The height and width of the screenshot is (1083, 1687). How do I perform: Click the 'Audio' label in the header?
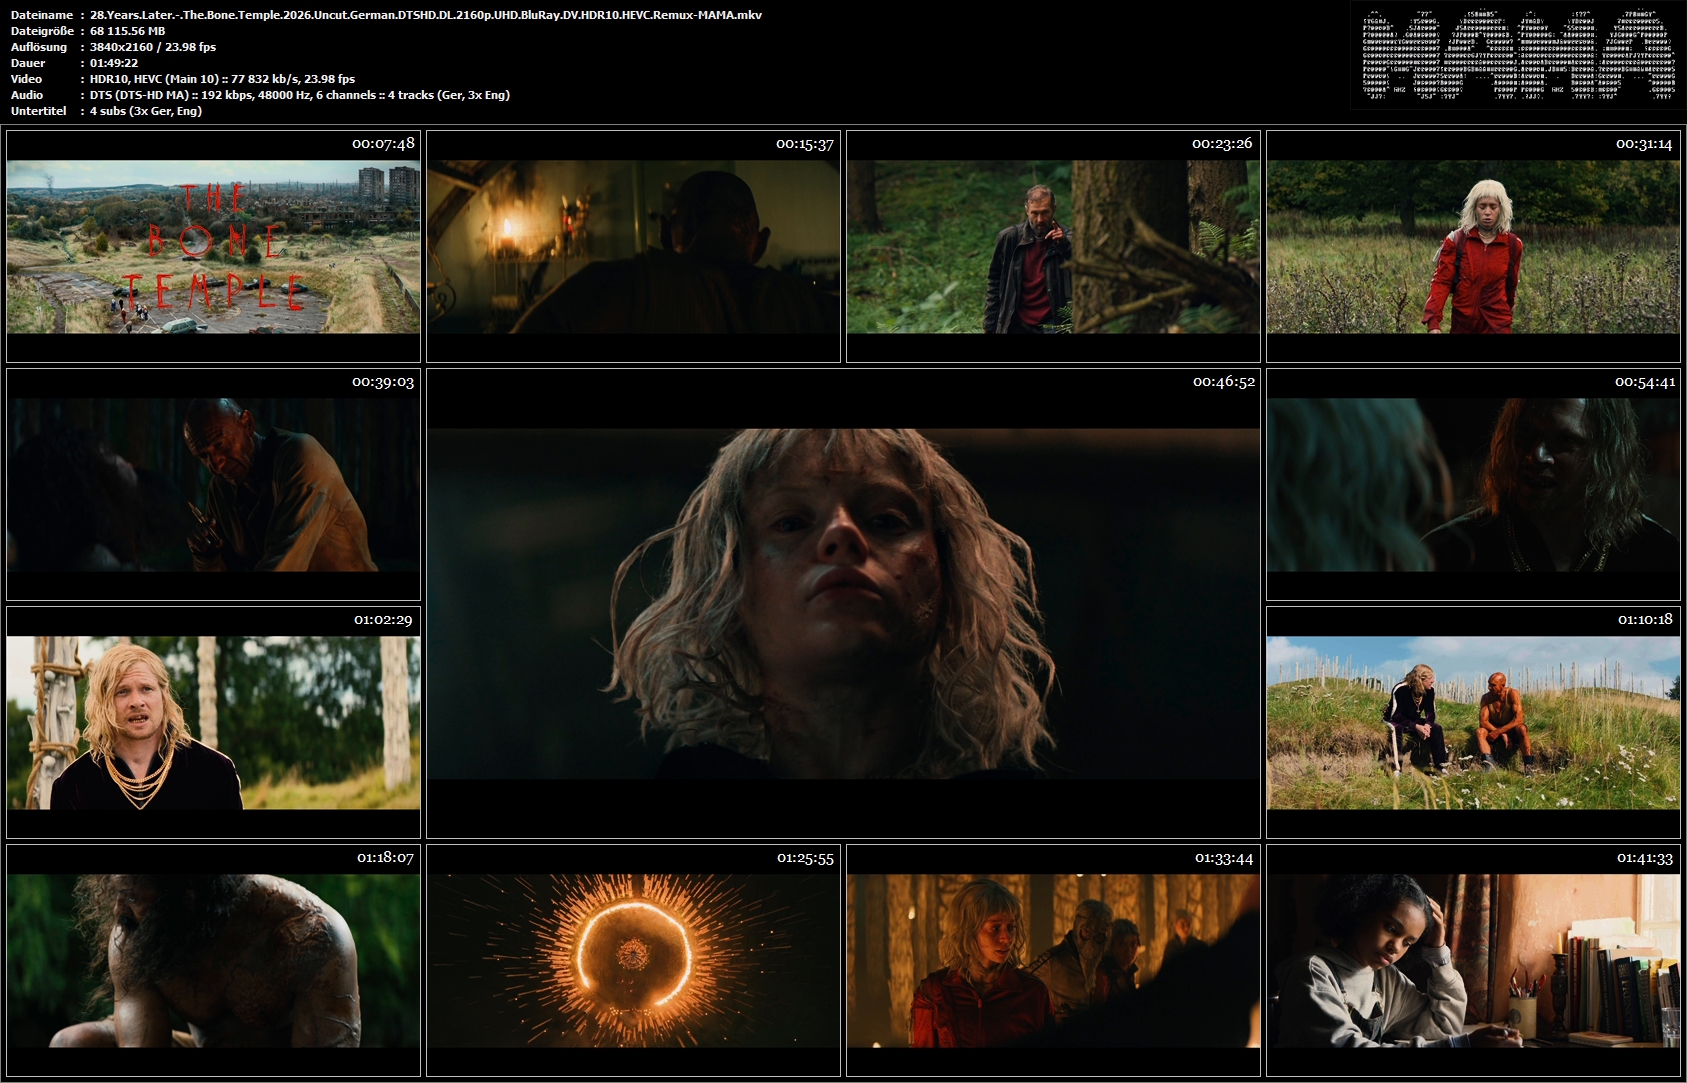[27, 95]
